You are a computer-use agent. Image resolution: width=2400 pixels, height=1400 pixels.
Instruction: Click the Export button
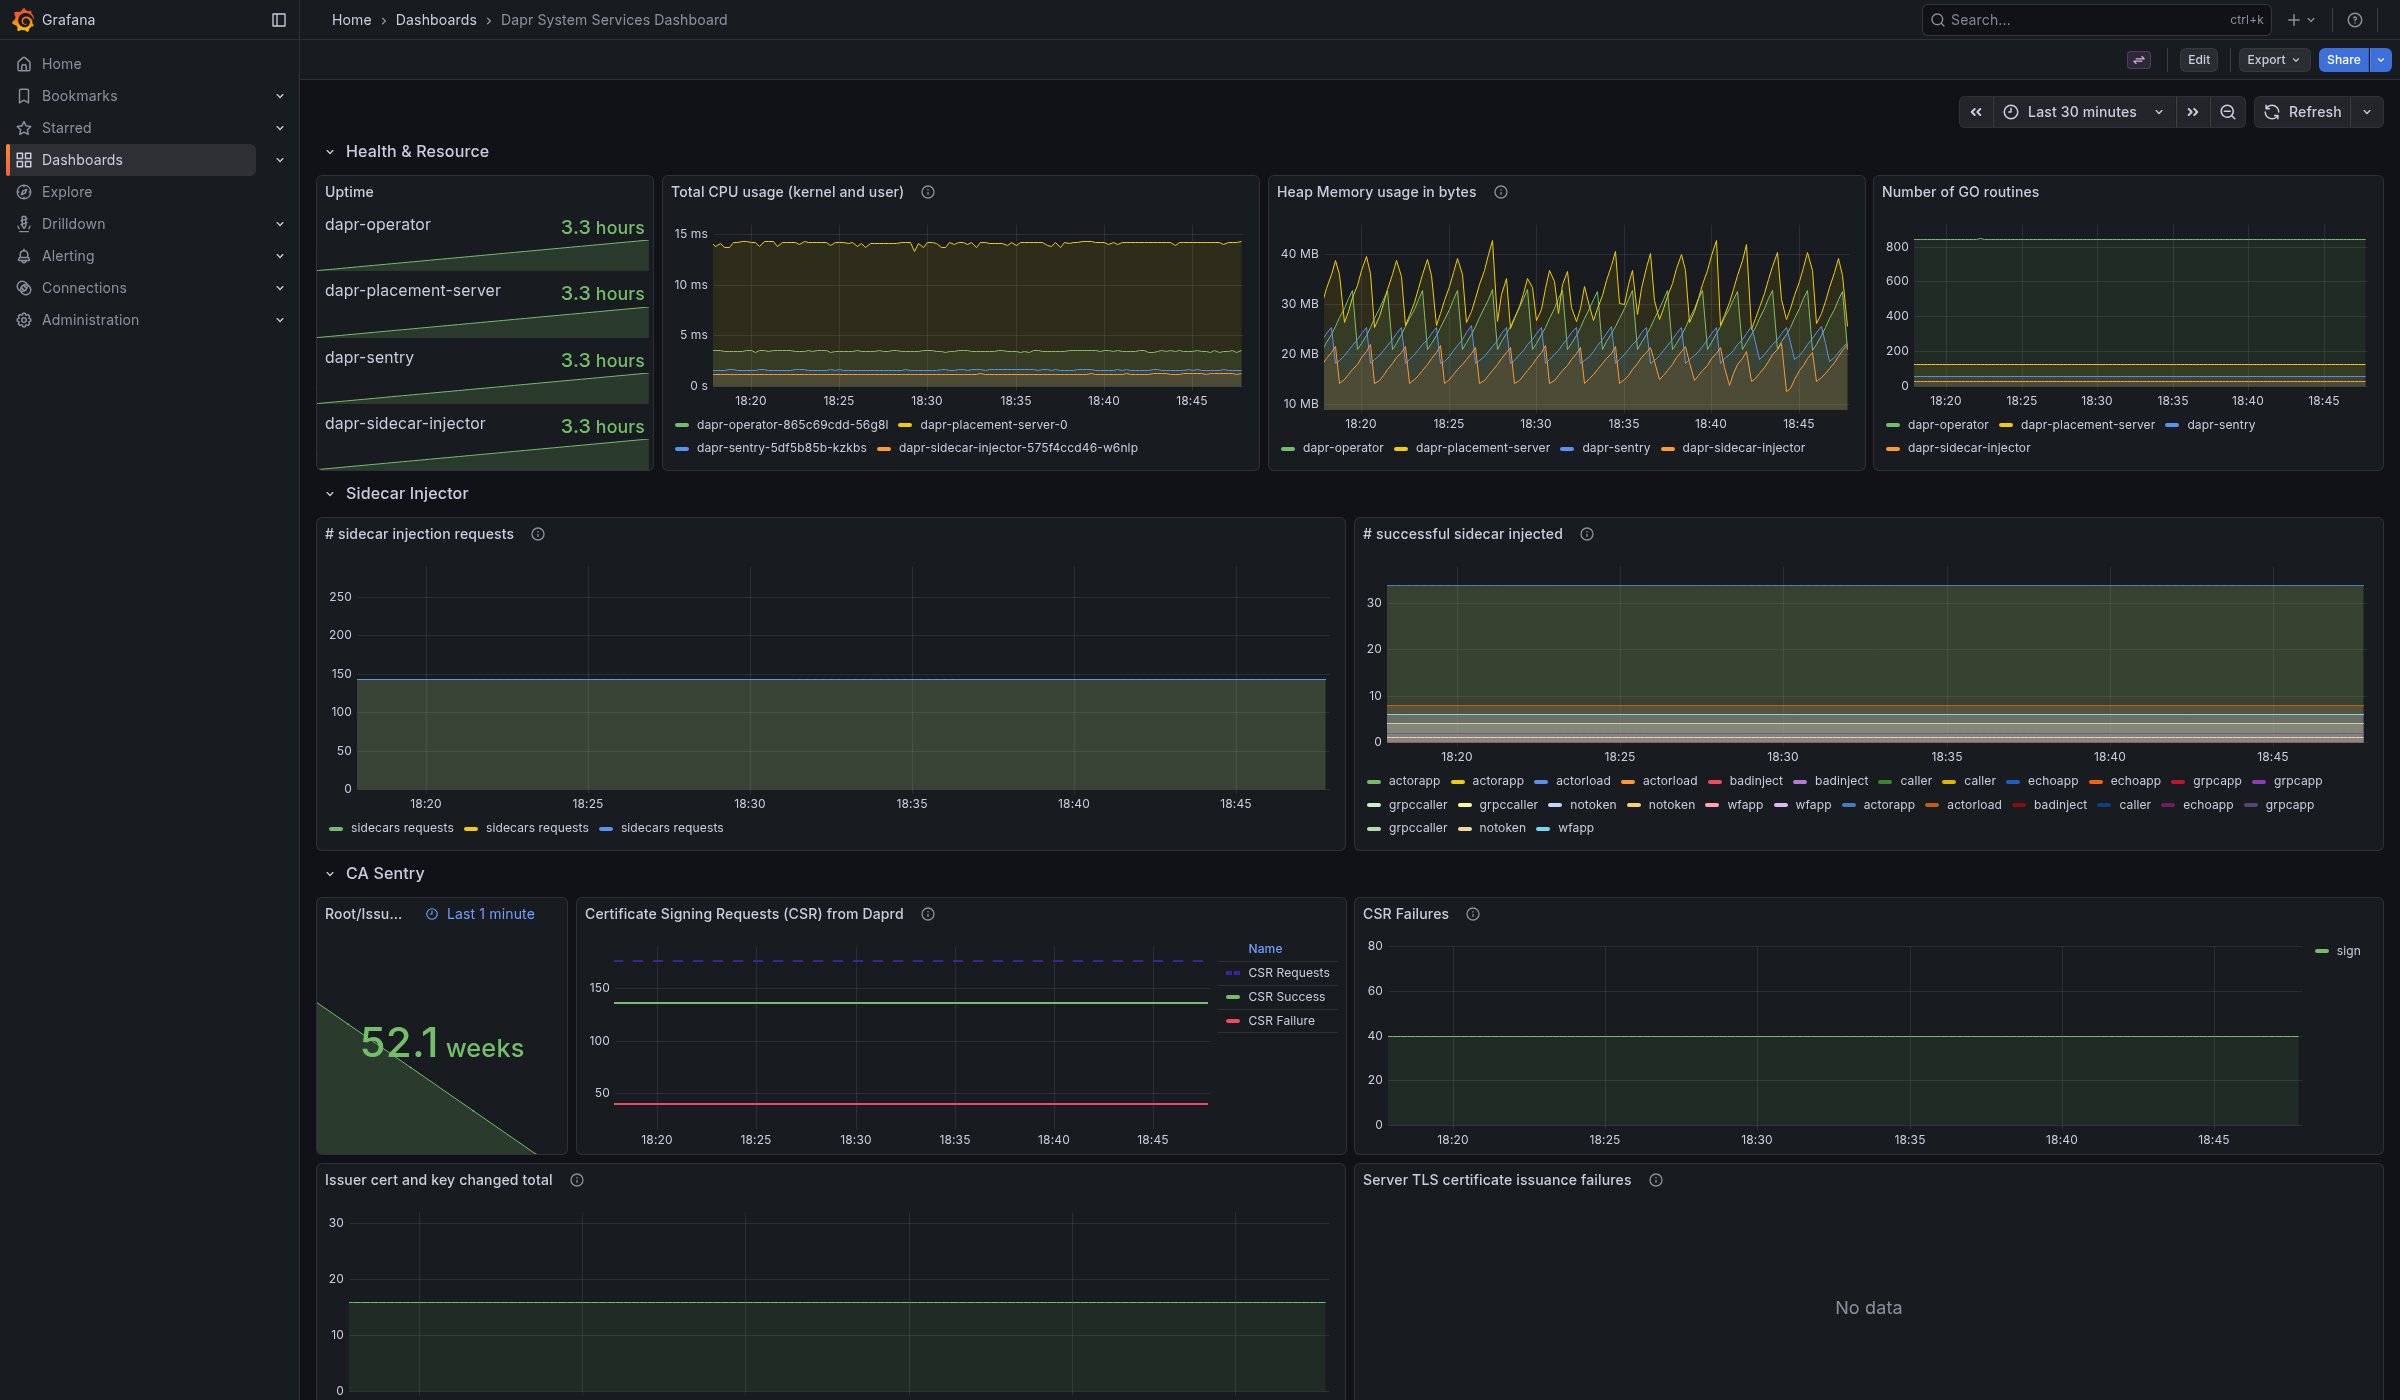tap(2273, 60)
